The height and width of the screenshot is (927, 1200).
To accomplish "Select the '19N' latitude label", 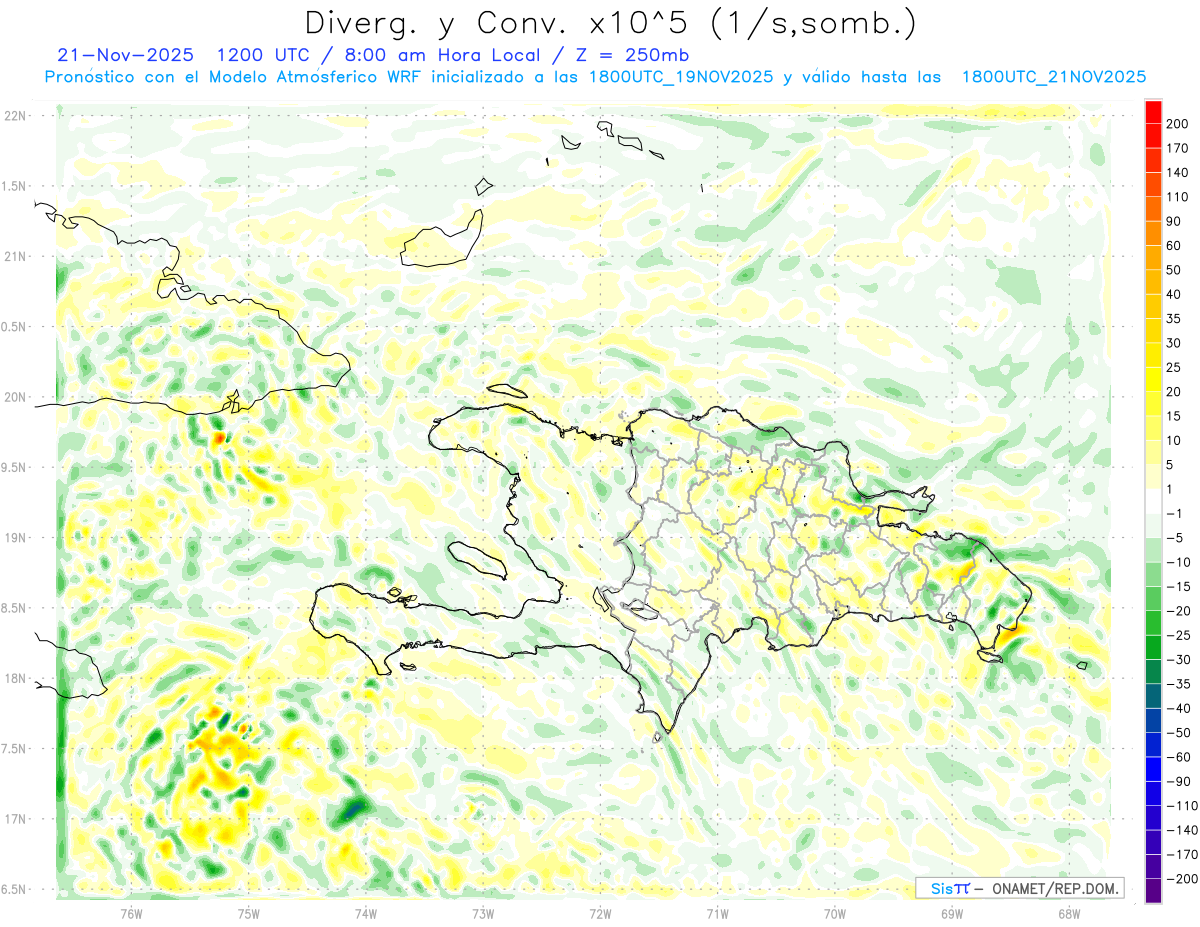I will tap(14, 538).
